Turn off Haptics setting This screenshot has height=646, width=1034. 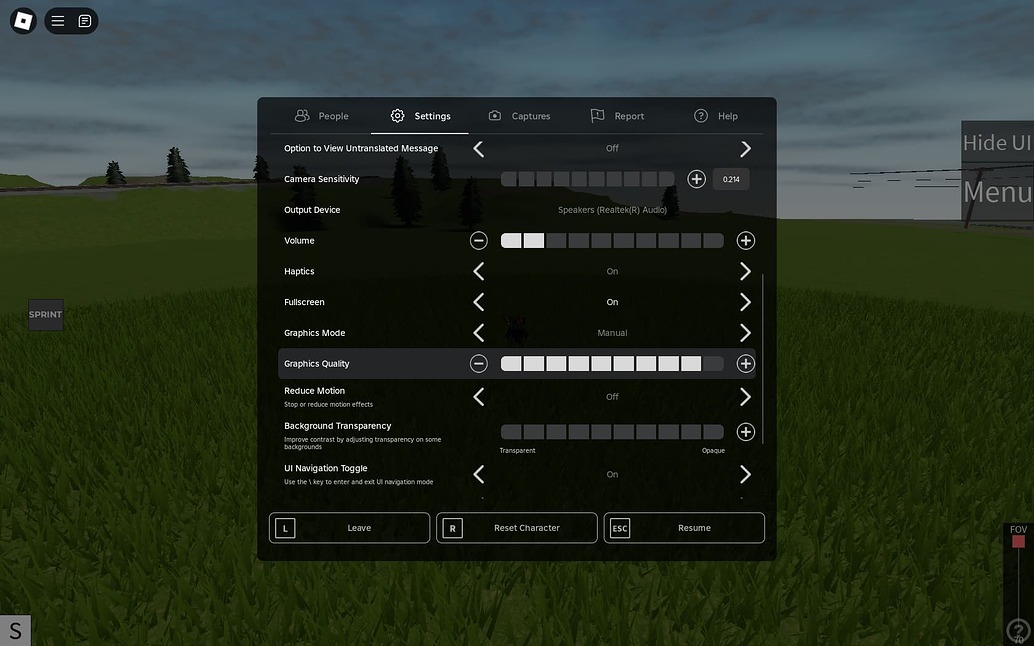tap(478, 270)
